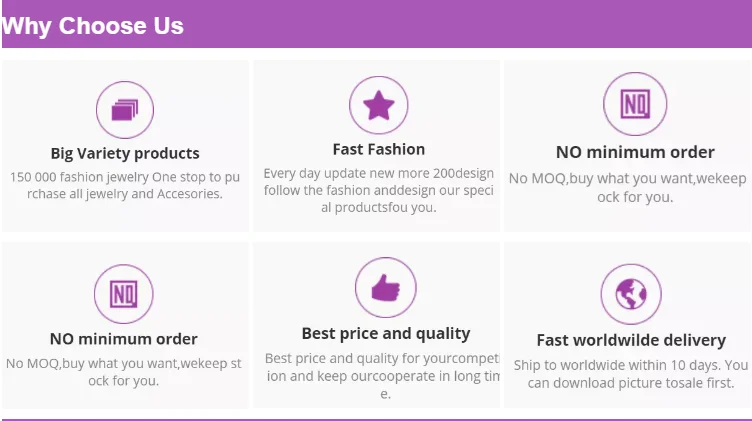The height and width of the screenshot is (421, 752).
Task: Click NO minimum order heading below Big Variety products
Action: click(124, 339)
